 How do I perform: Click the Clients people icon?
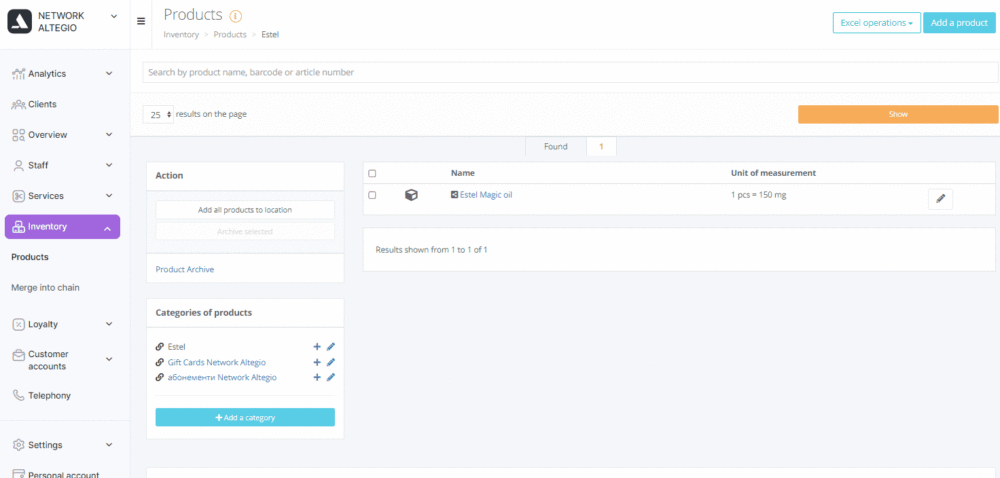(18, 105)
